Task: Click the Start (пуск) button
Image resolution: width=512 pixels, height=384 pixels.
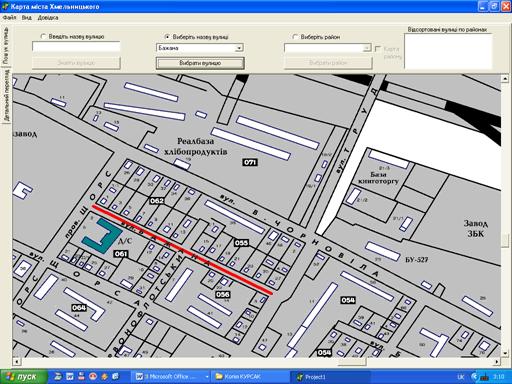Action: click(x=23, y=377)
